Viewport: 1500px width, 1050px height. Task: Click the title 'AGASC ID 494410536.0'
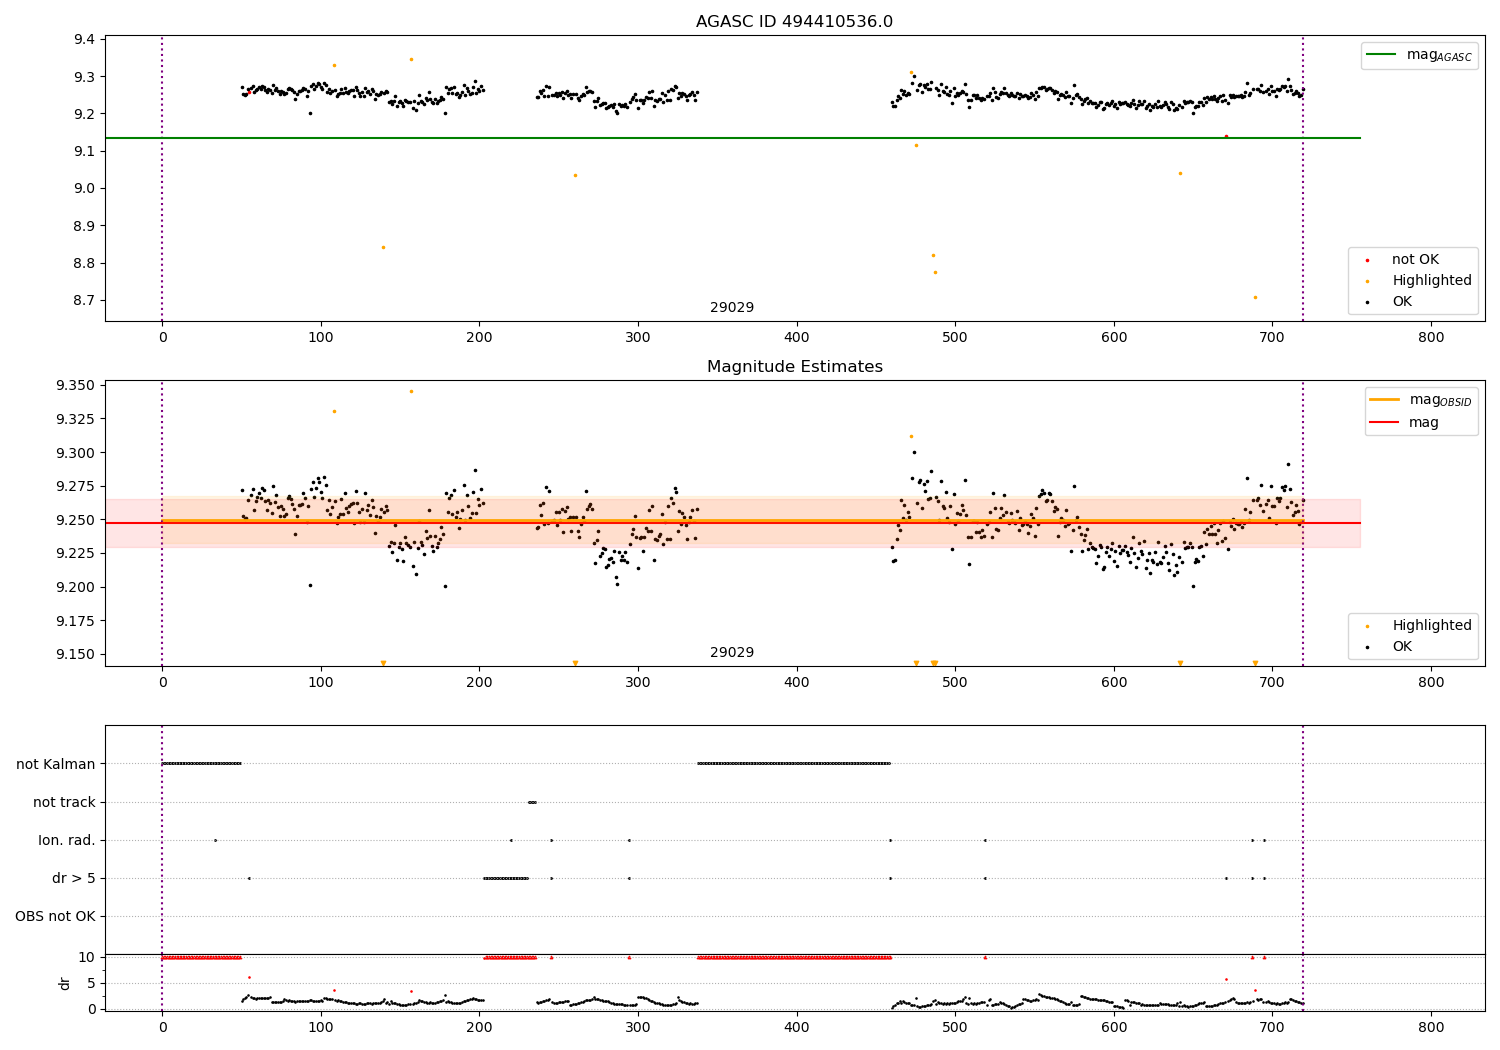click(x=794, y=22)
